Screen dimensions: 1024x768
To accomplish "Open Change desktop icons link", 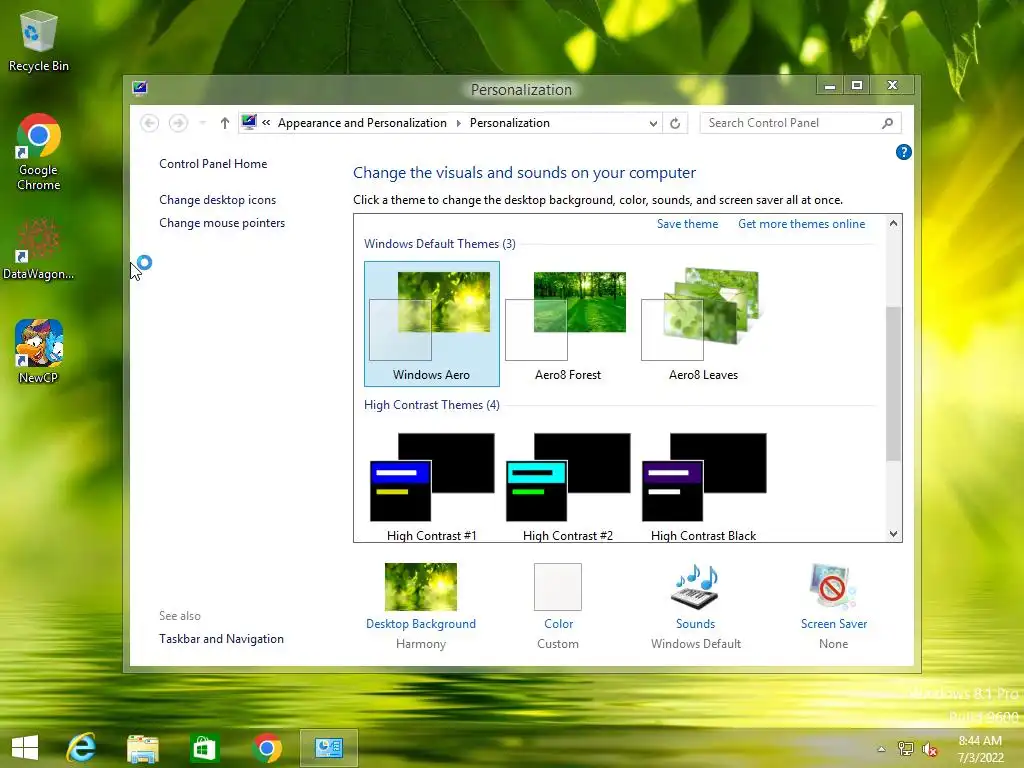I will 217,200.
